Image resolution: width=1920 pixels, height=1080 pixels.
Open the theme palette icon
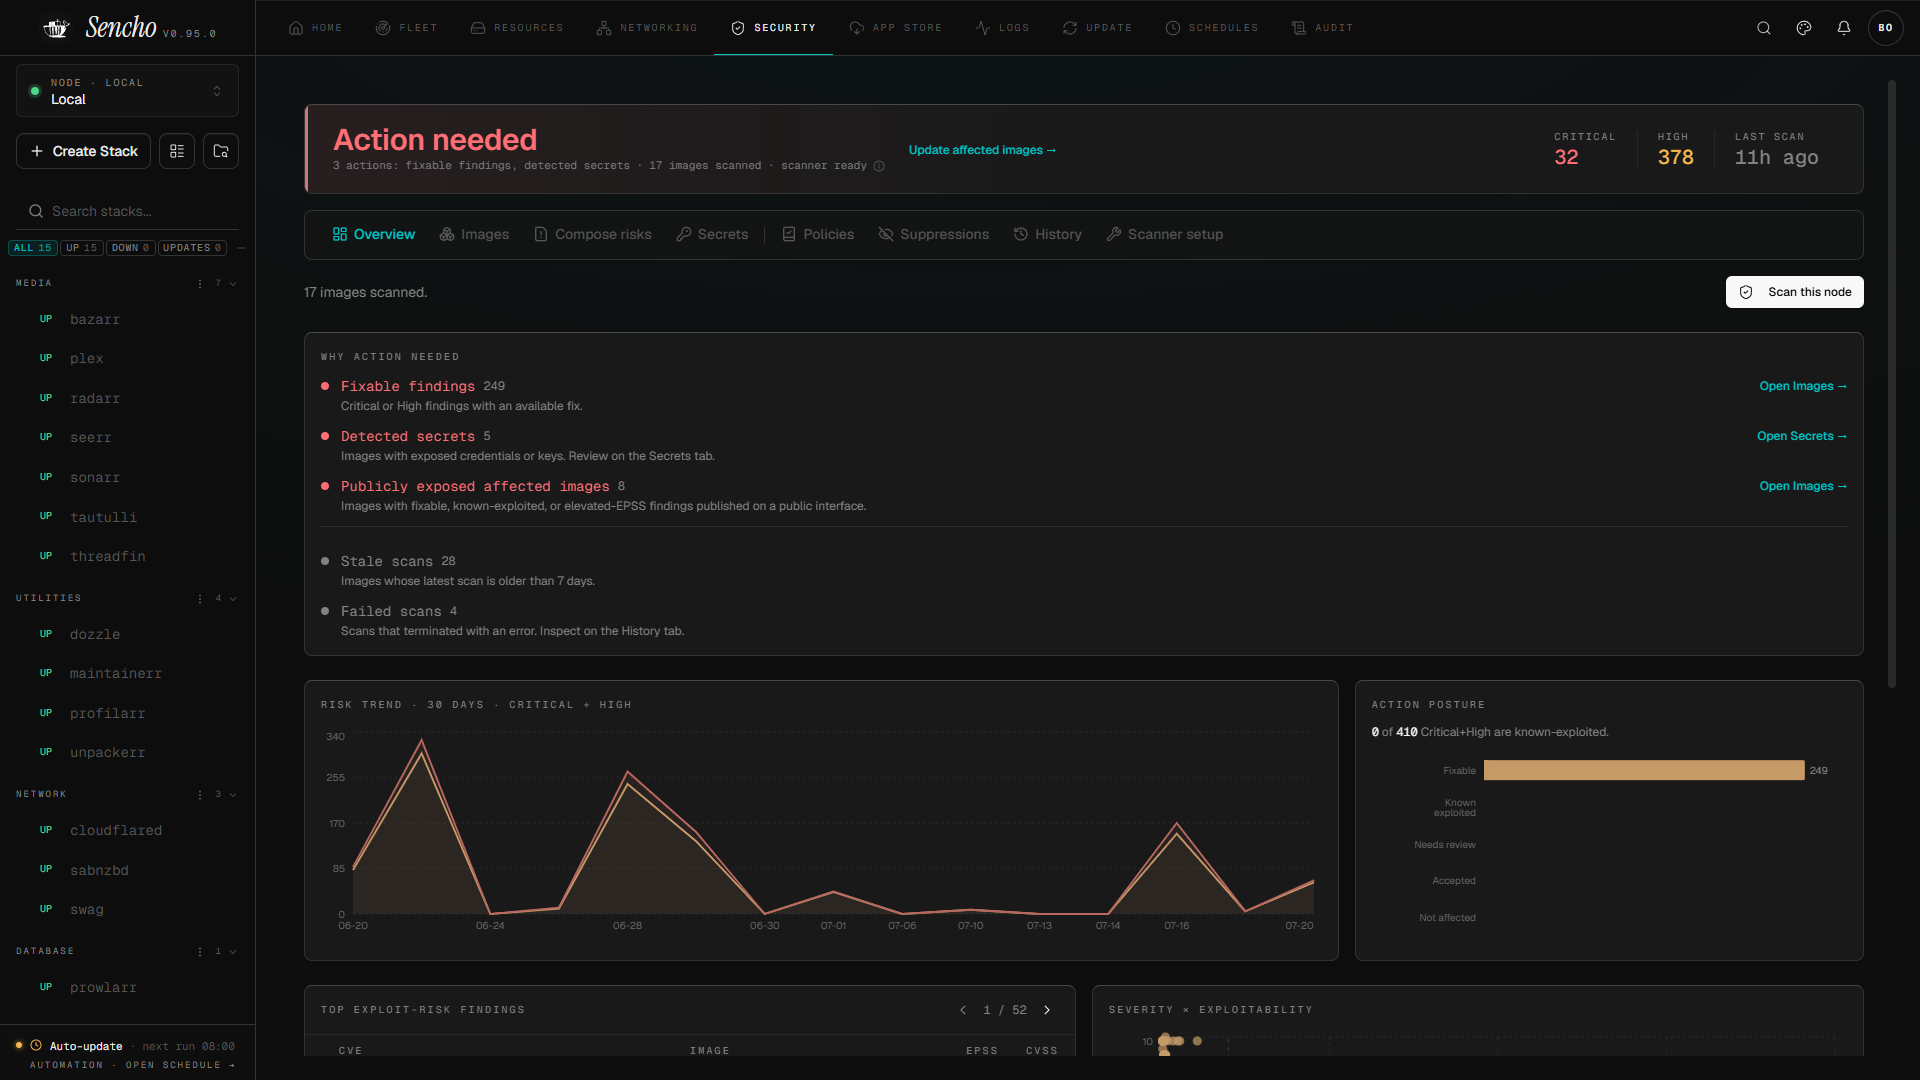tap(1804, 28)
